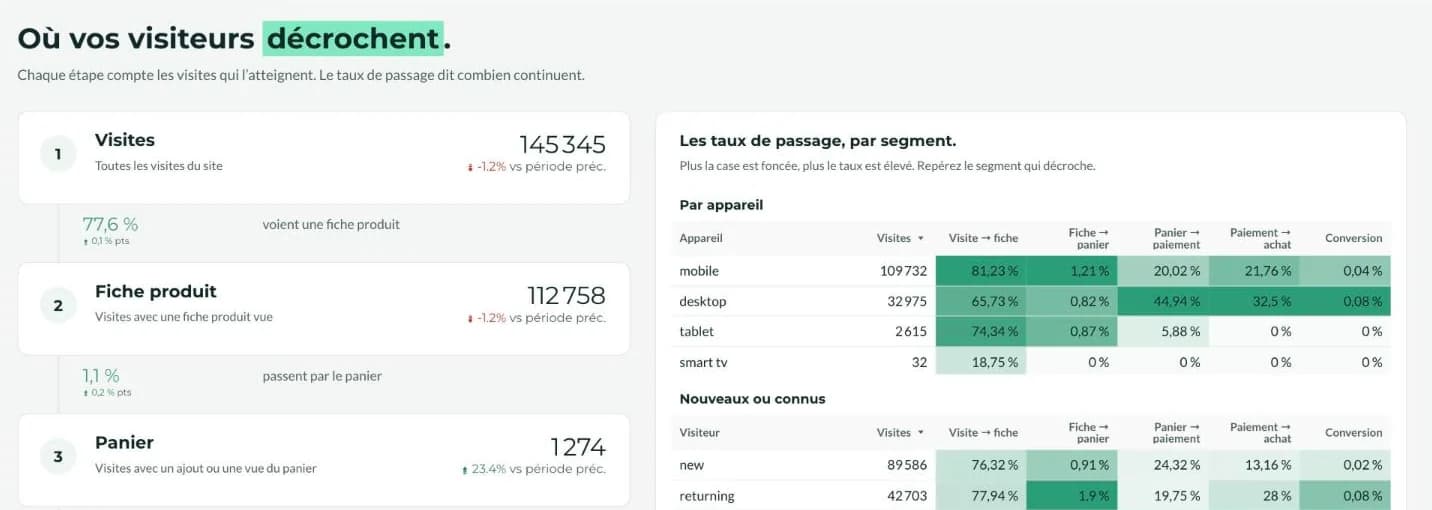Click '23.4% vs période préc.' in Panier card

click(533, 469)
